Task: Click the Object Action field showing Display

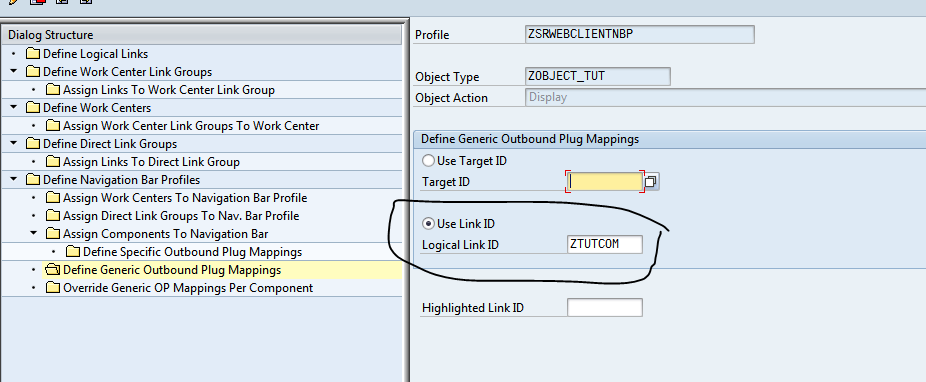Action: [x=725, y=97]
